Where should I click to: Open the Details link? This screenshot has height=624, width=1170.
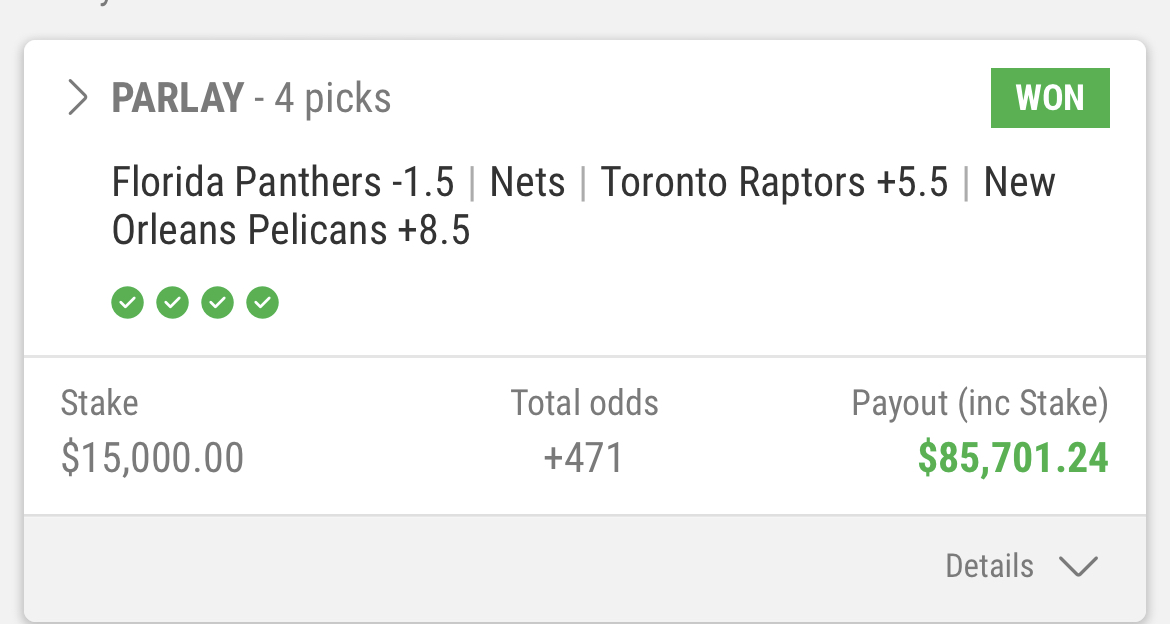(x=990, y=566)
